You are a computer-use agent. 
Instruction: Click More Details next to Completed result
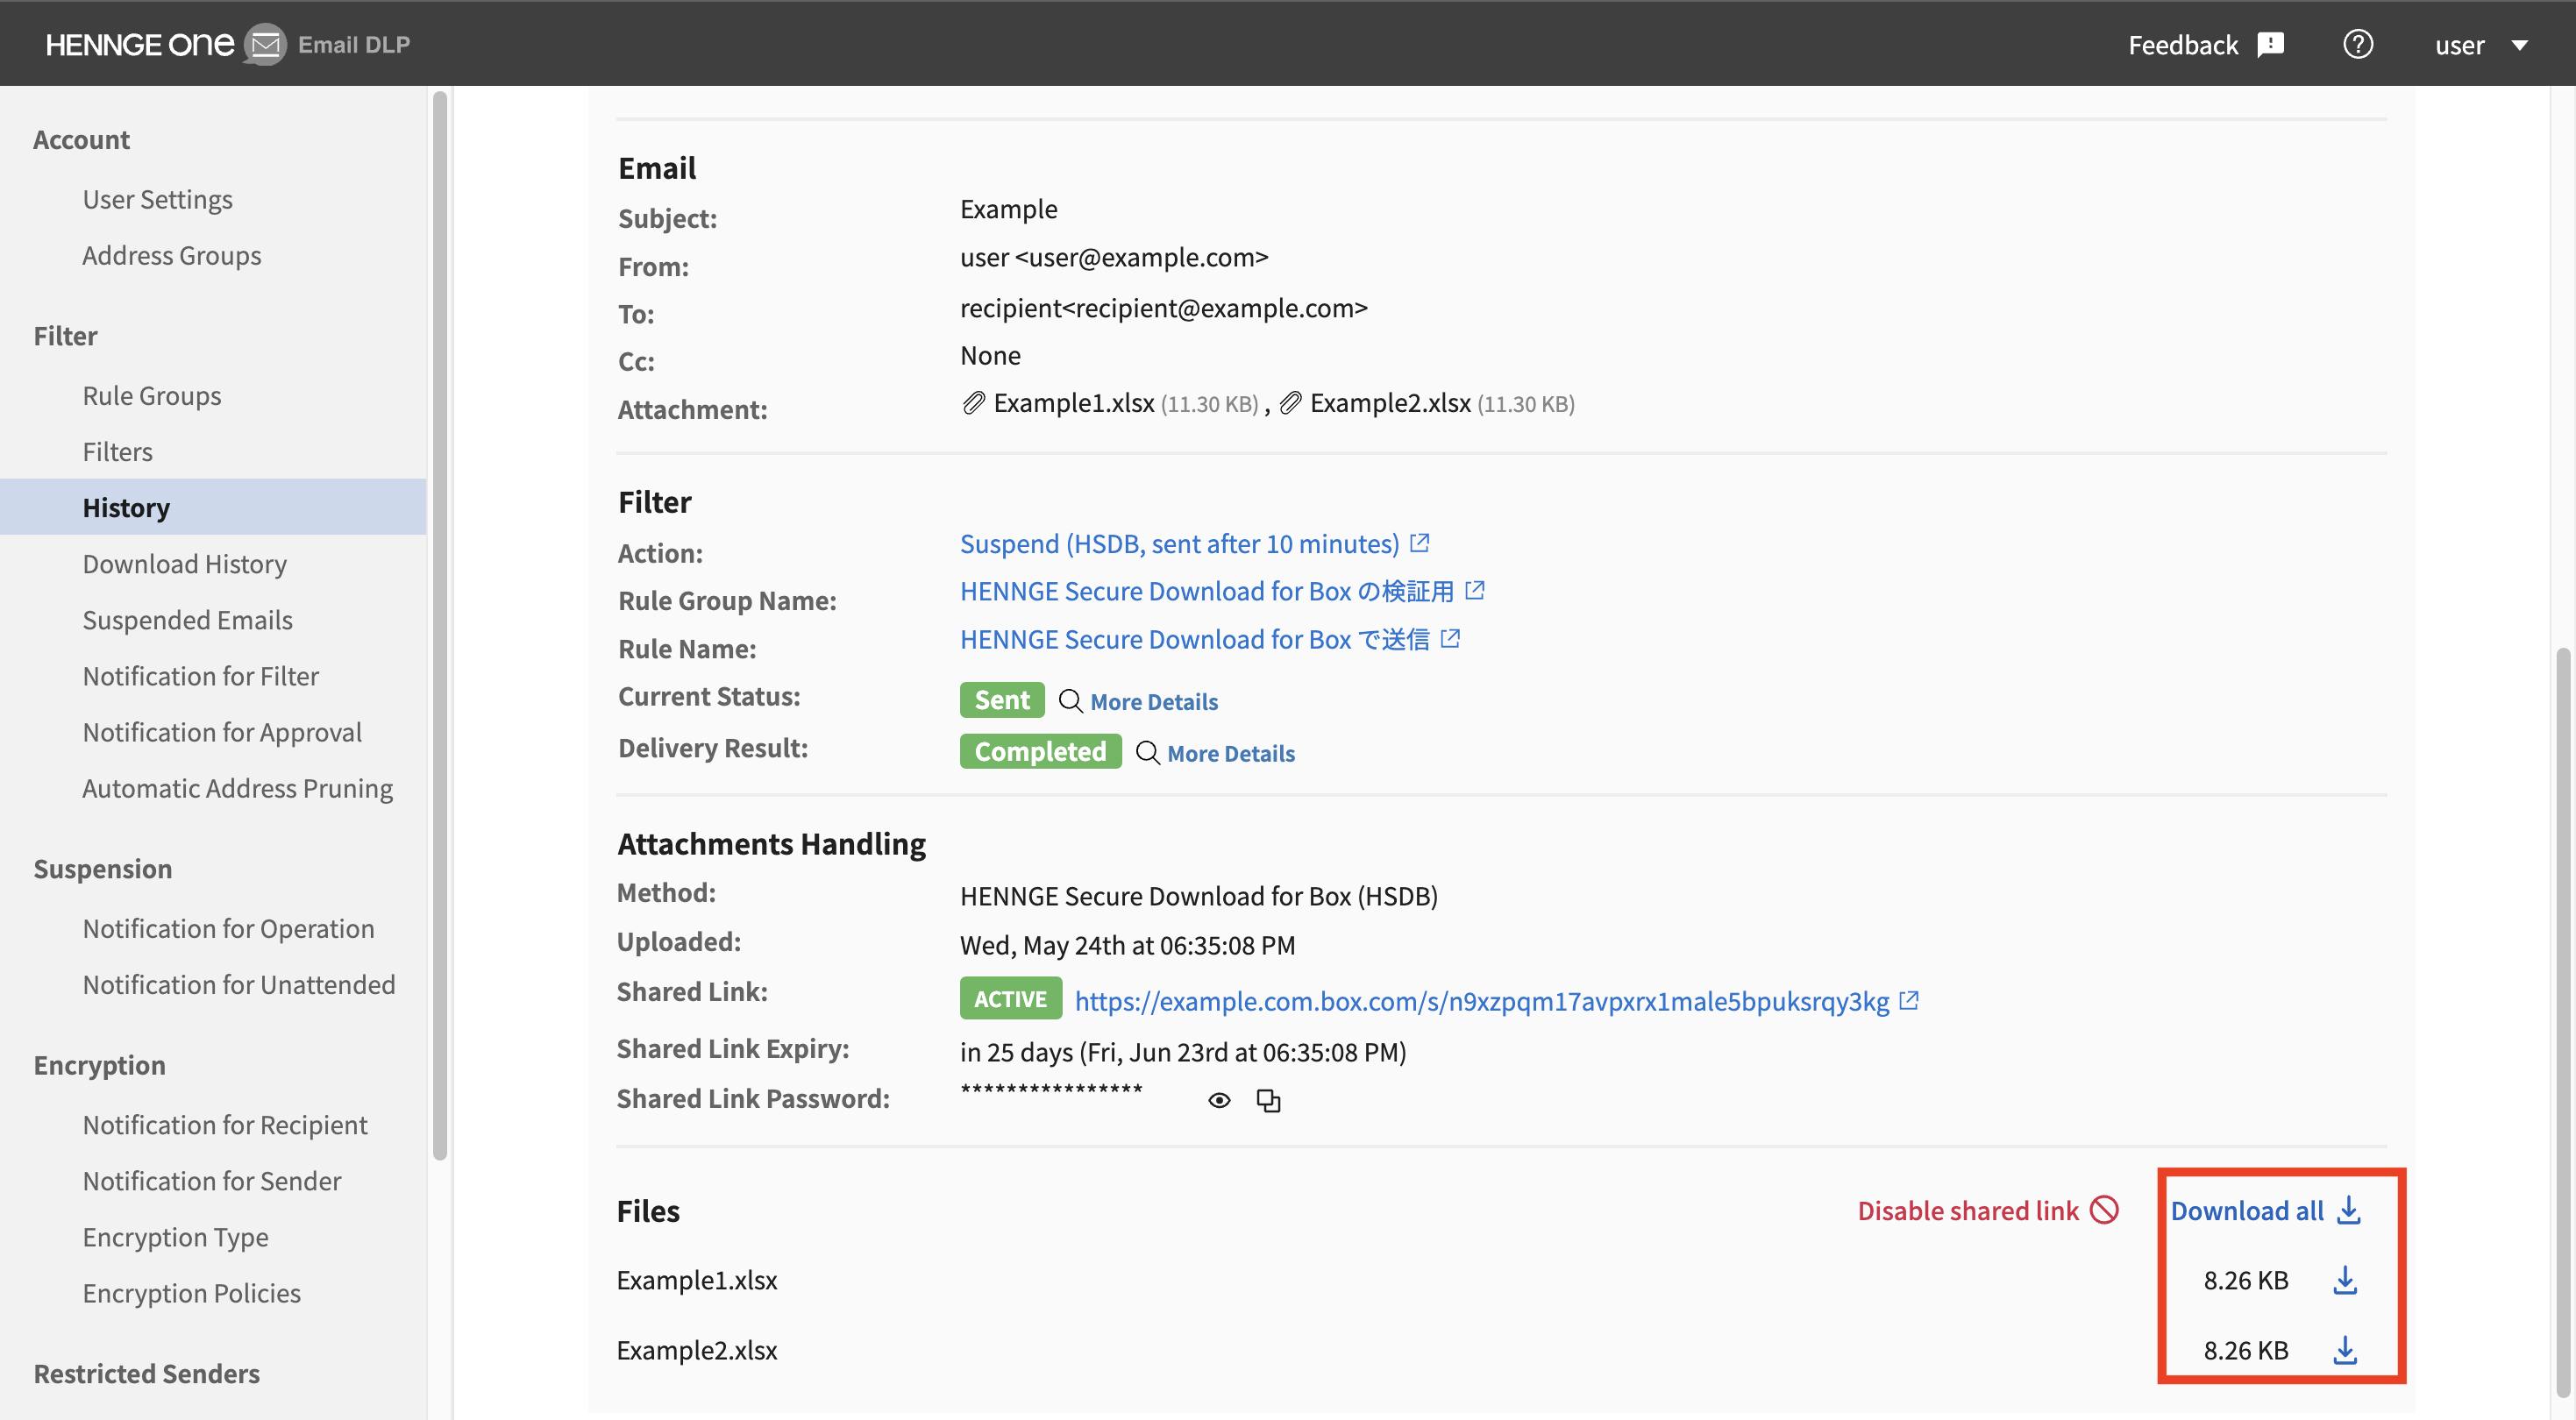pos(1230,753)
